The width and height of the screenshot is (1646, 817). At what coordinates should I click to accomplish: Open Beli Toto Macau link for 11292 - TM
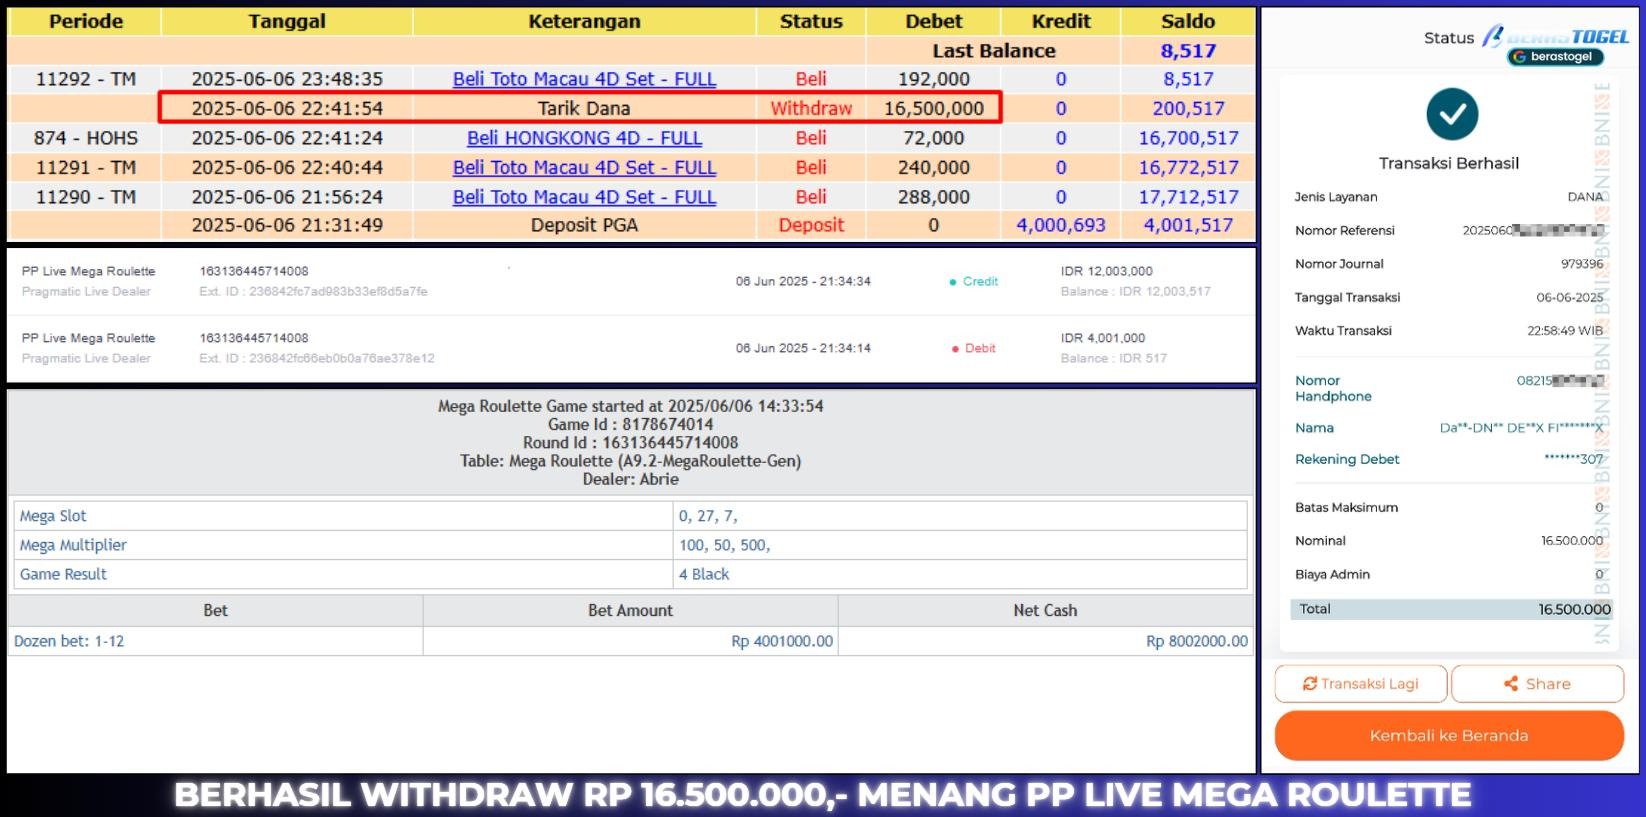pyautogui.click(x=584, y=79)
